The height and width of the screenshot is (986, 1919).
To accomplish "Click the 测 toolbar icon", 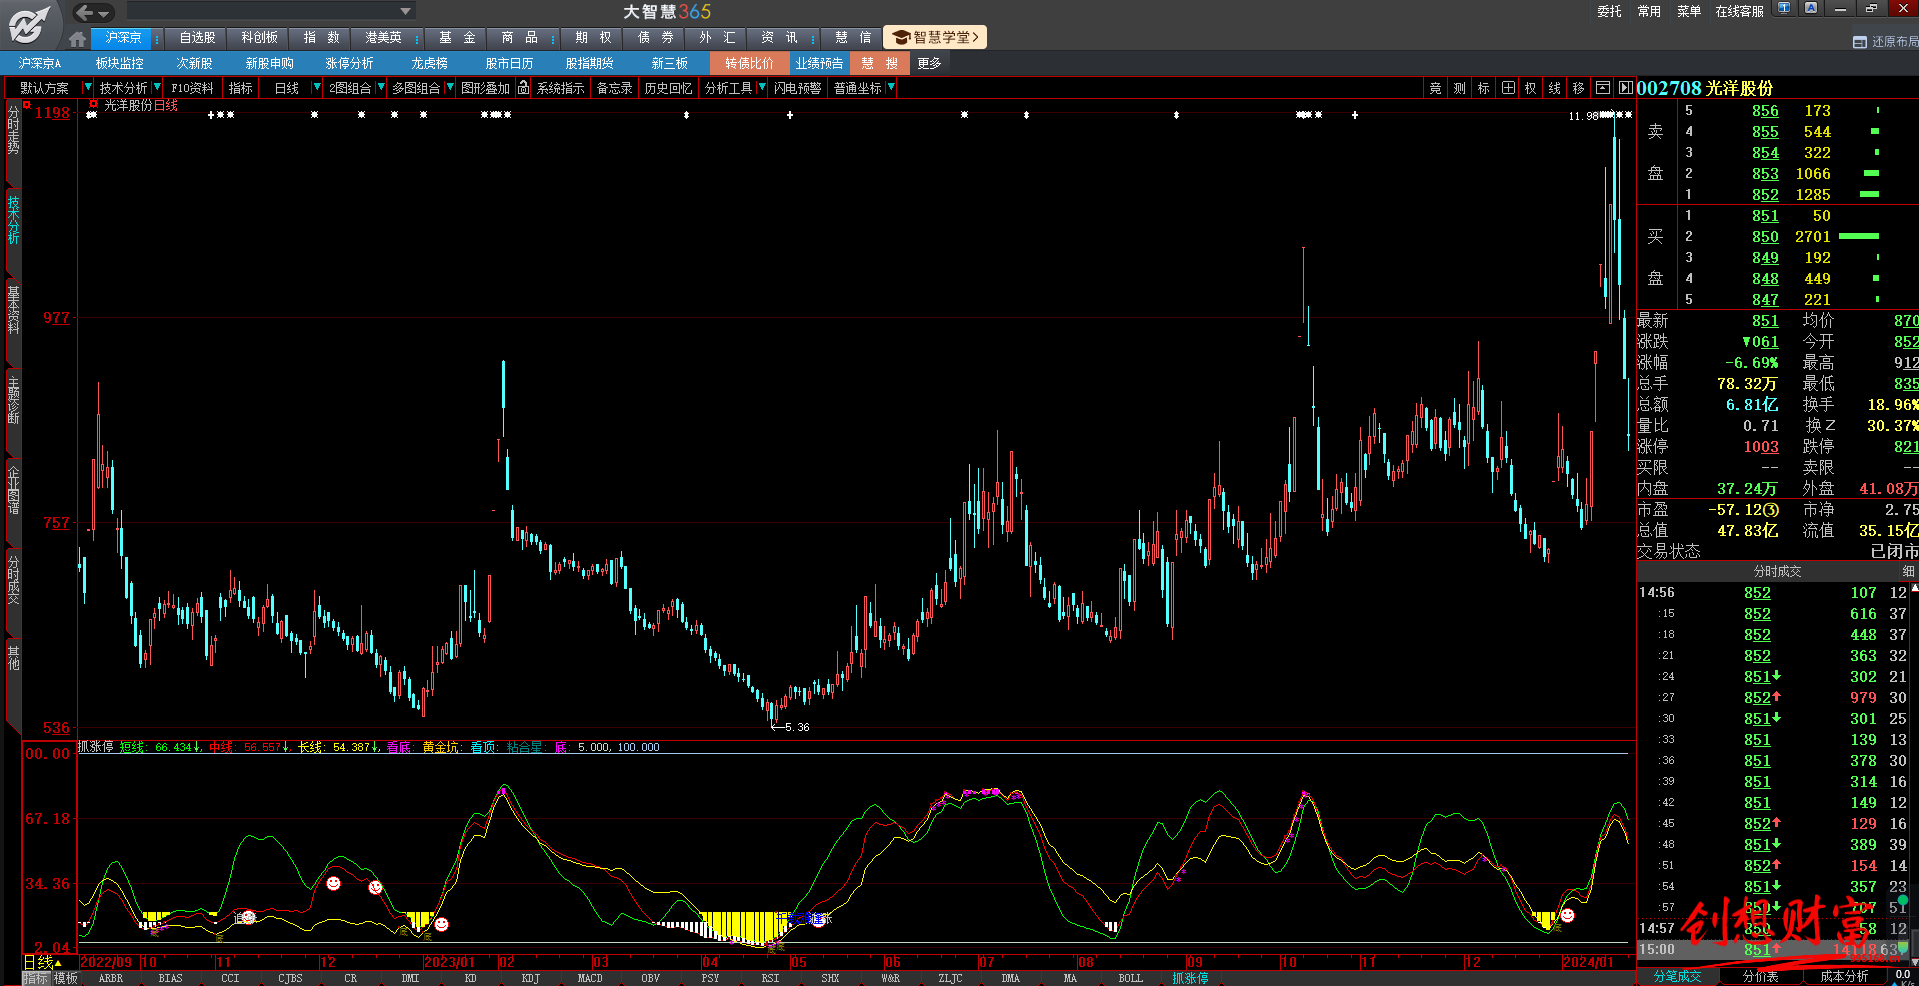I will point(1459,88).
